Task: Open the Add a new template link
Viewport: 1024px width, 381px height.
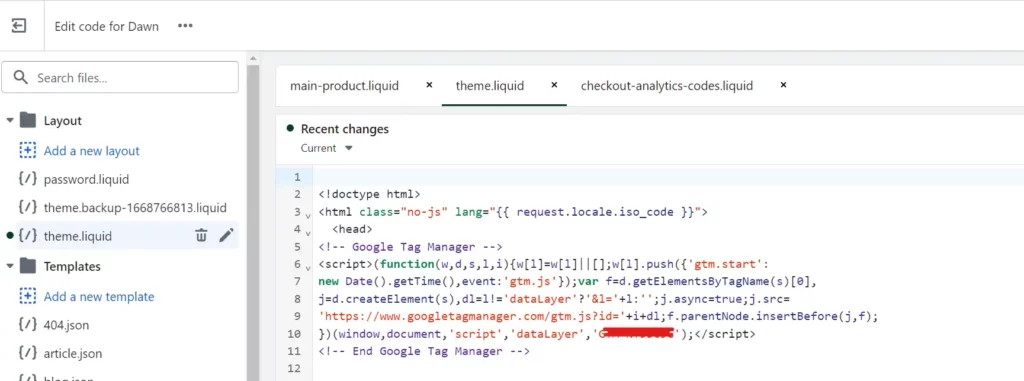Action: [99, 297]
